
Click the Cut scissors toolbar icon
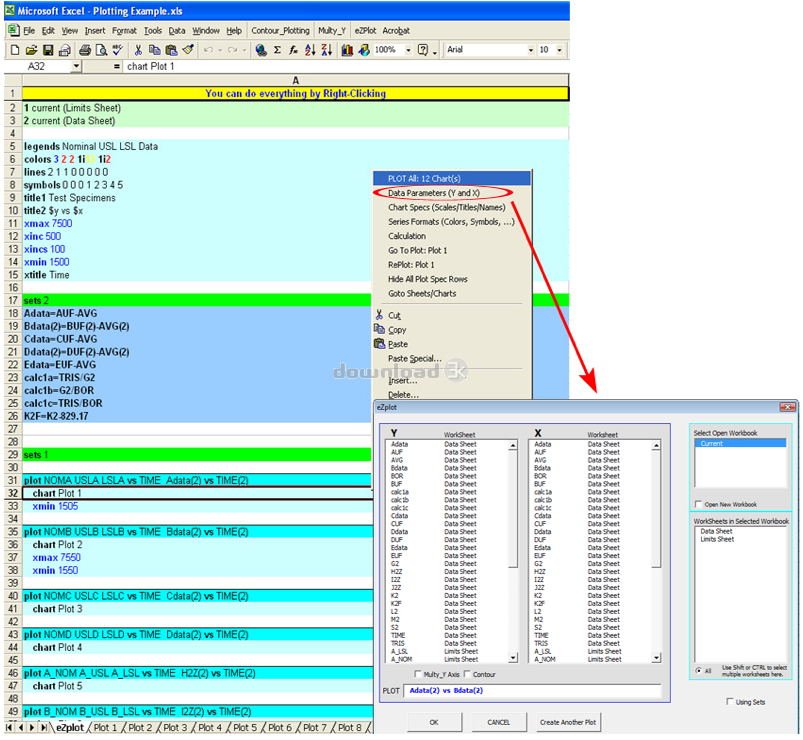(137, 50)
